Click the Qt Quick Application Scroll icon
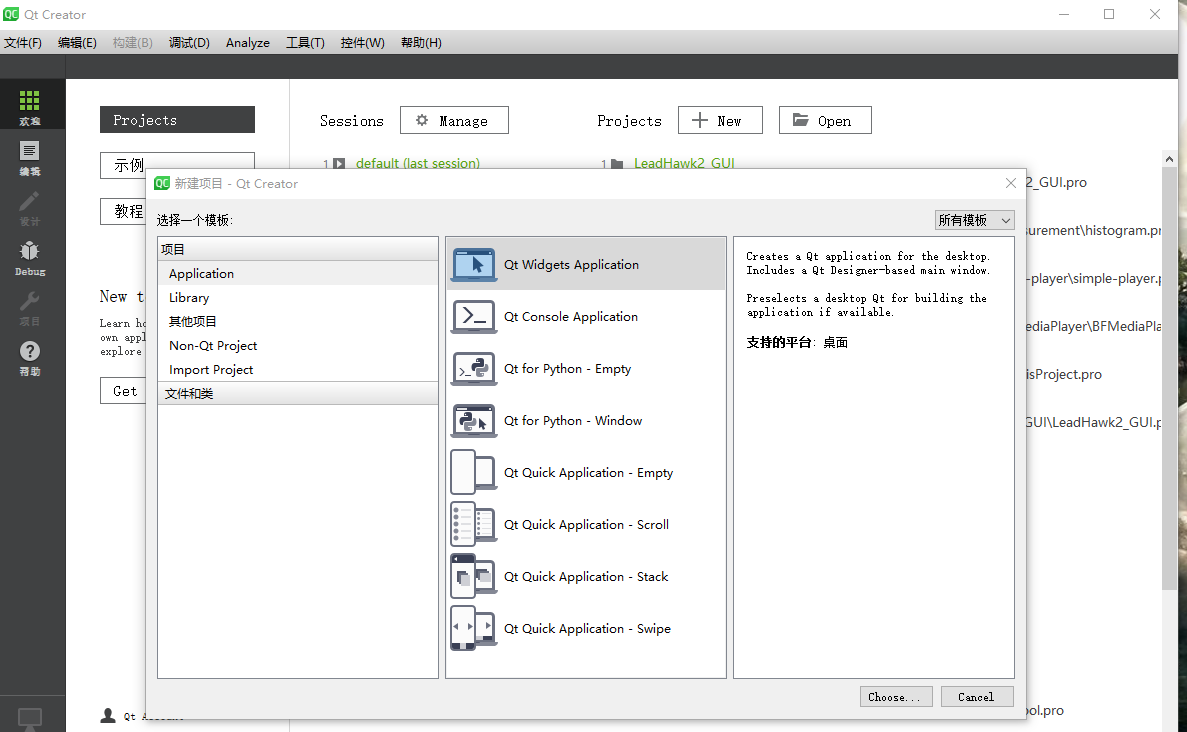Image resolution: width=1187 pixels, height=732 pixels. pos(474,525)
